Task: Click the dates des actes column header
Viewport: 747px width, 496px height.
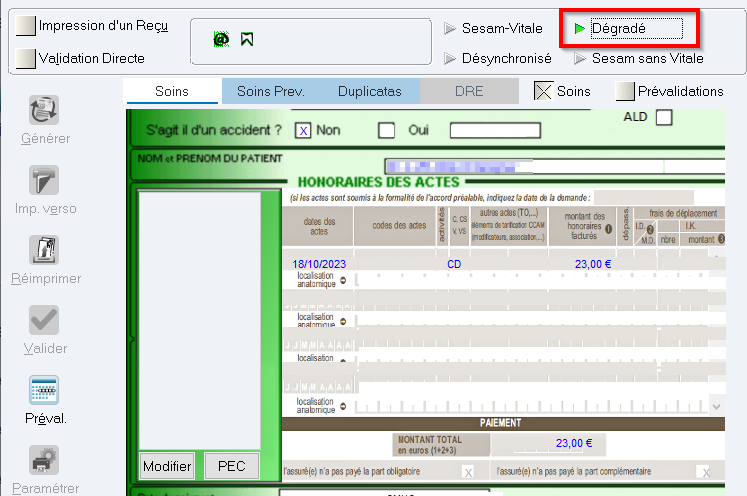Action: point(319,226)
